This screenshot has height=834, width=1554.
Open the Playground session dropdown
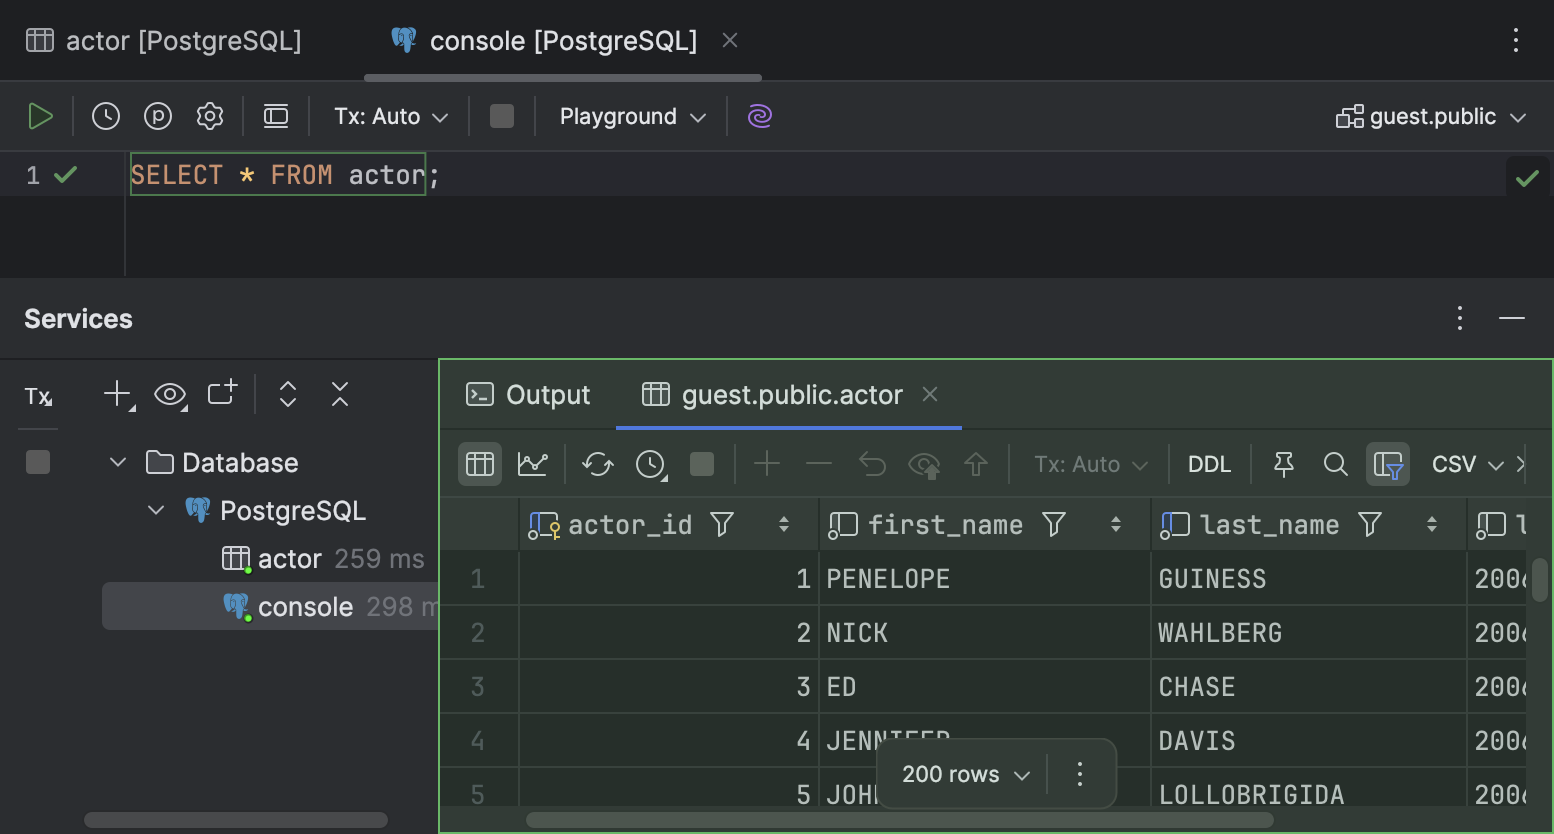630,115
